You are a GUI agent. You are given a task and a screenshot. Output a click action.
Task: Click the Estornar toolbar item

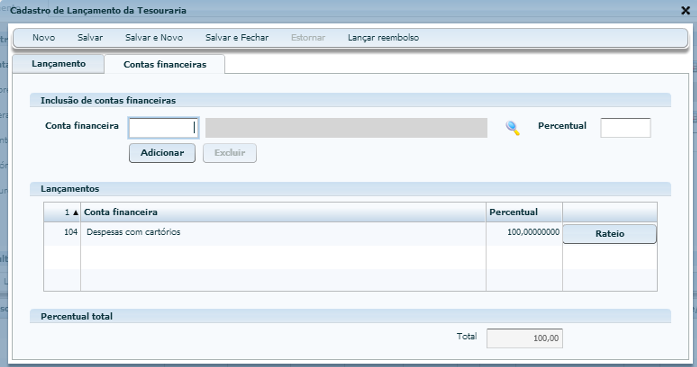[308, 38]
